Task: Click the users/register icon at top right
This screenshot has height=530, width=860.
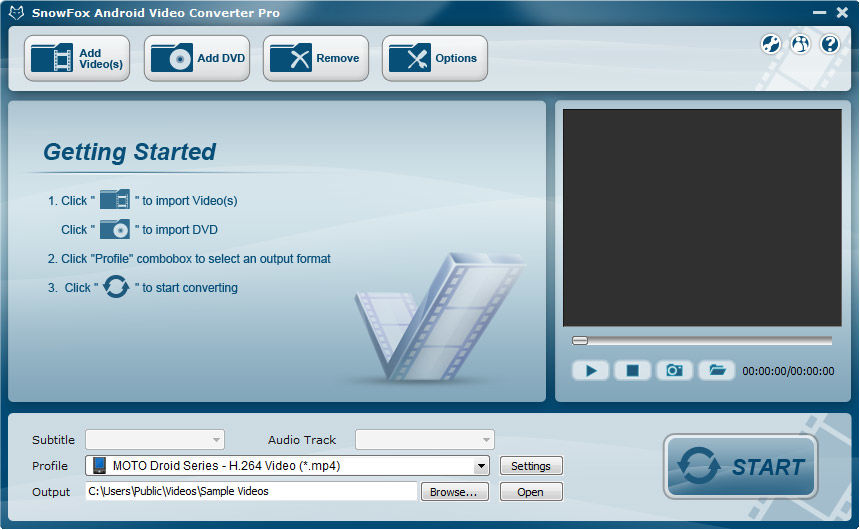Action: tap(800, 44)
